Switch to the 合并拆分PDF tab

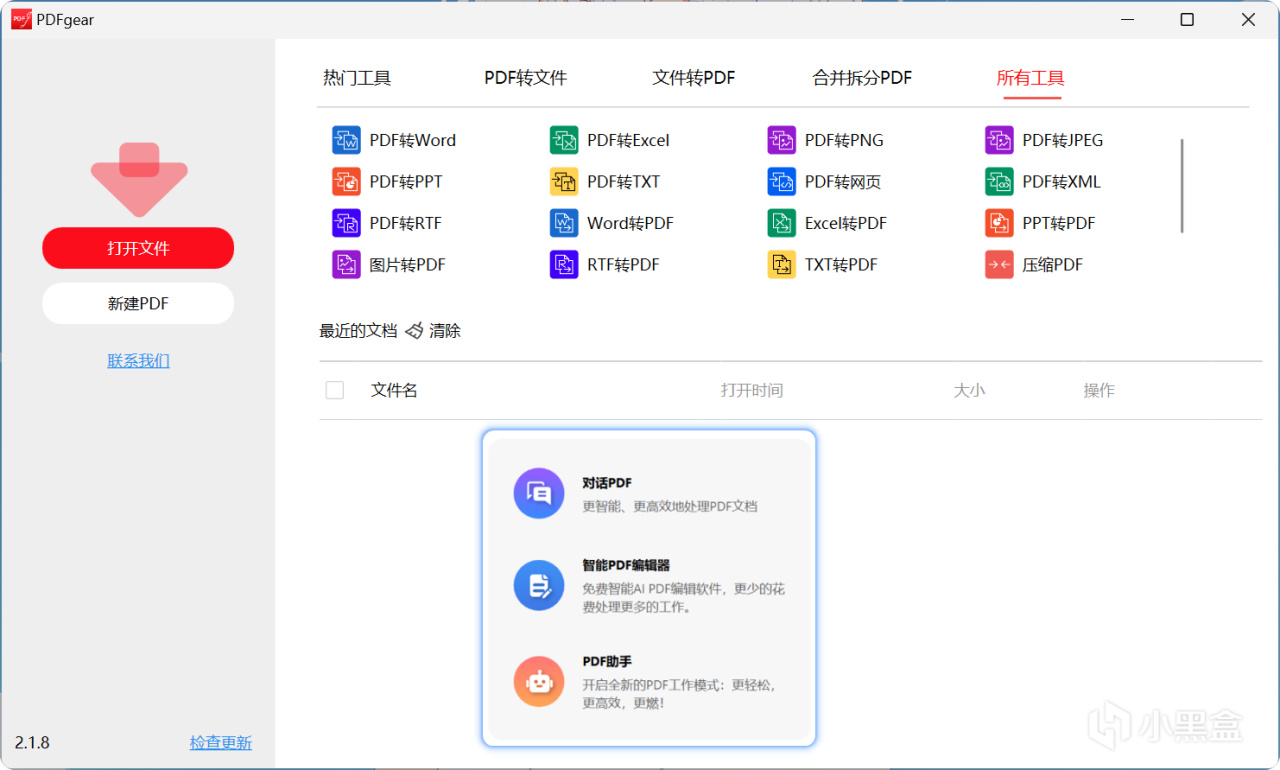pos(862,77)
